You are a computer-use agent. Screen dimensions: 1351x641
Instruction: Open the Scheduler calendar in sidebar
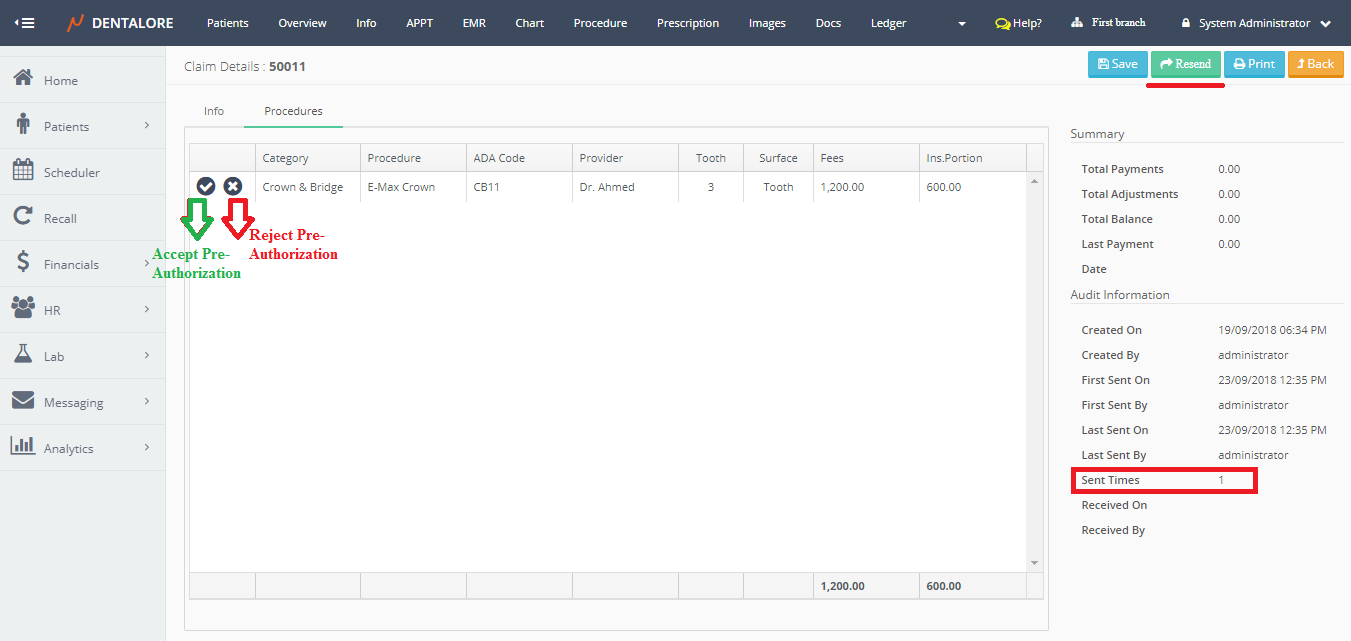coord(71,172)
